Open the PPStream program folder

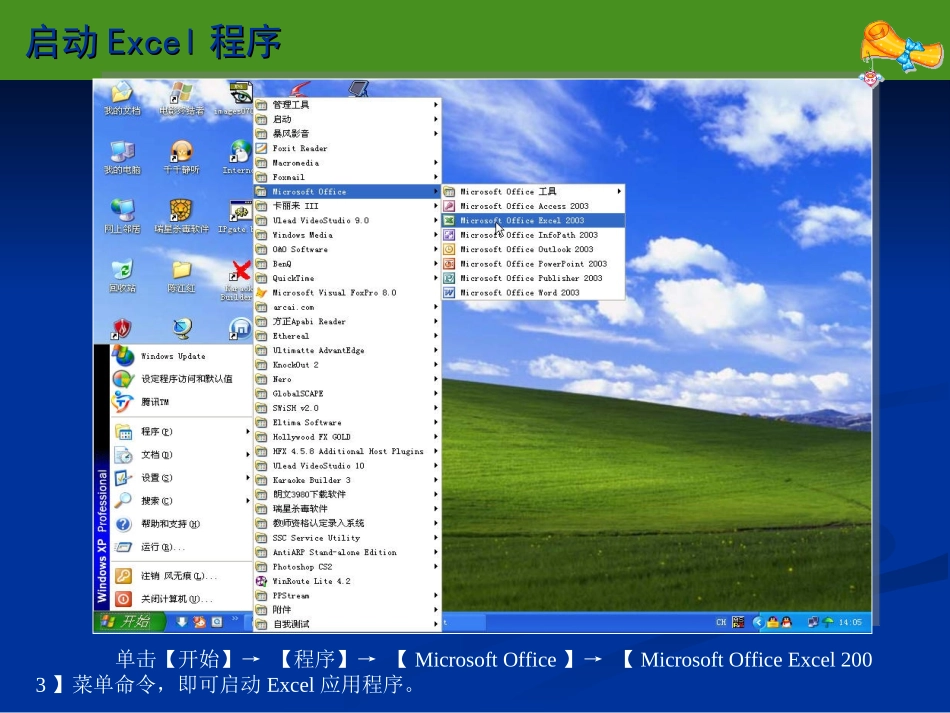tap(347, 595)
